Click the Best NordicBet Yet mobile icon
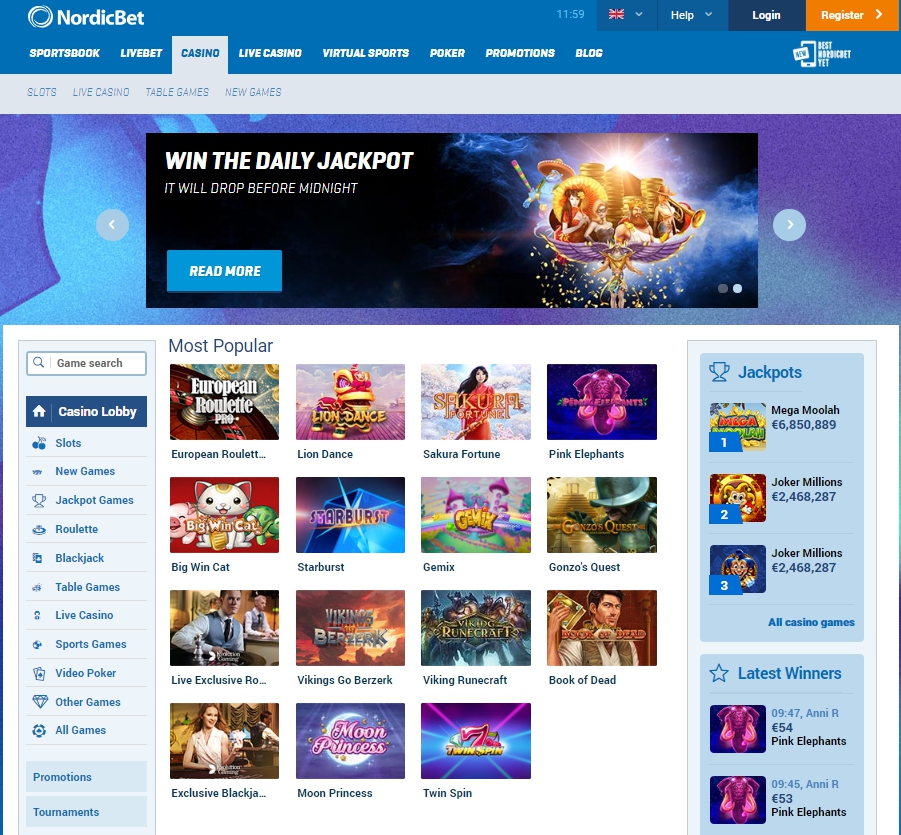 (822, 53)
